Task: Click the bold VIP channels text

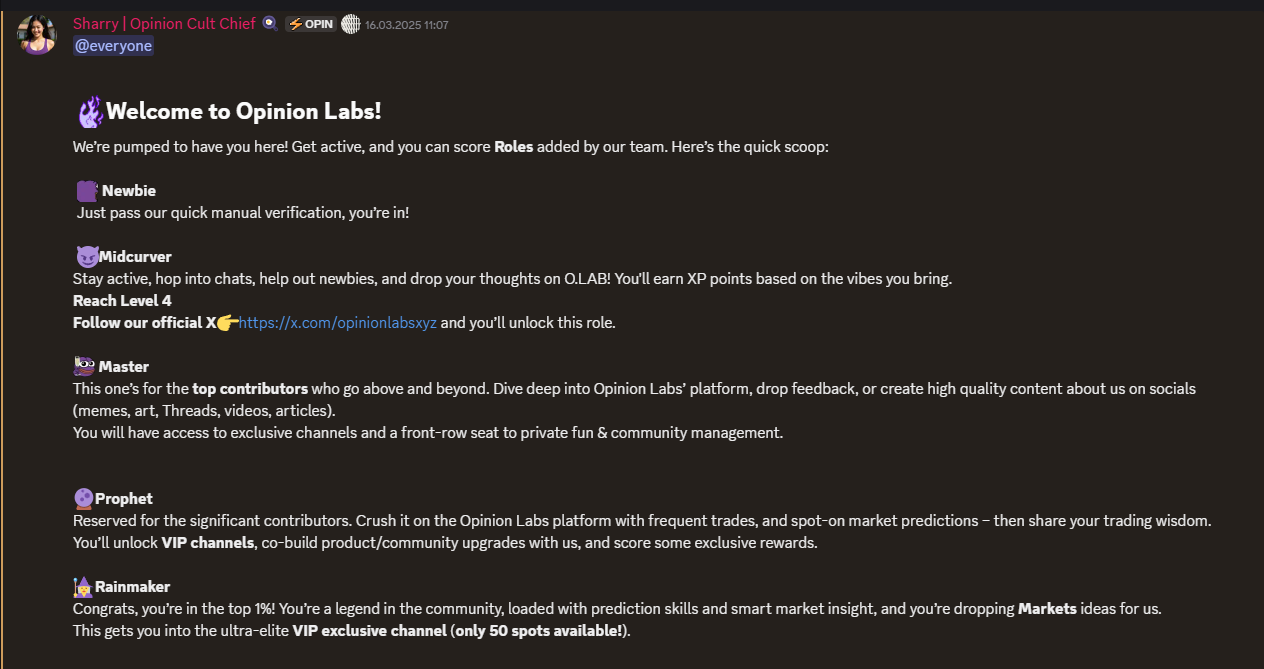Action: (208, 543)
